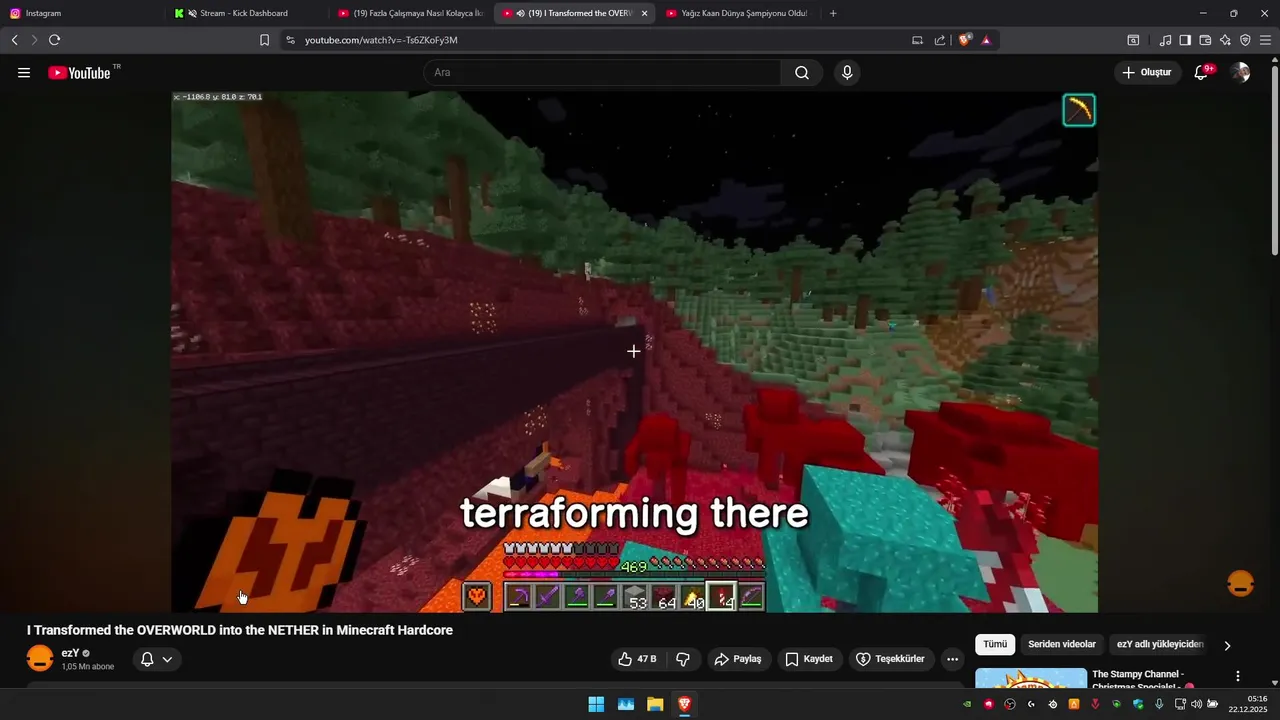1280x720 pixels.
Task: Open The Stampy Channel Christmas Specials title
Action: pyautogui.click(x=1143, y=680)
